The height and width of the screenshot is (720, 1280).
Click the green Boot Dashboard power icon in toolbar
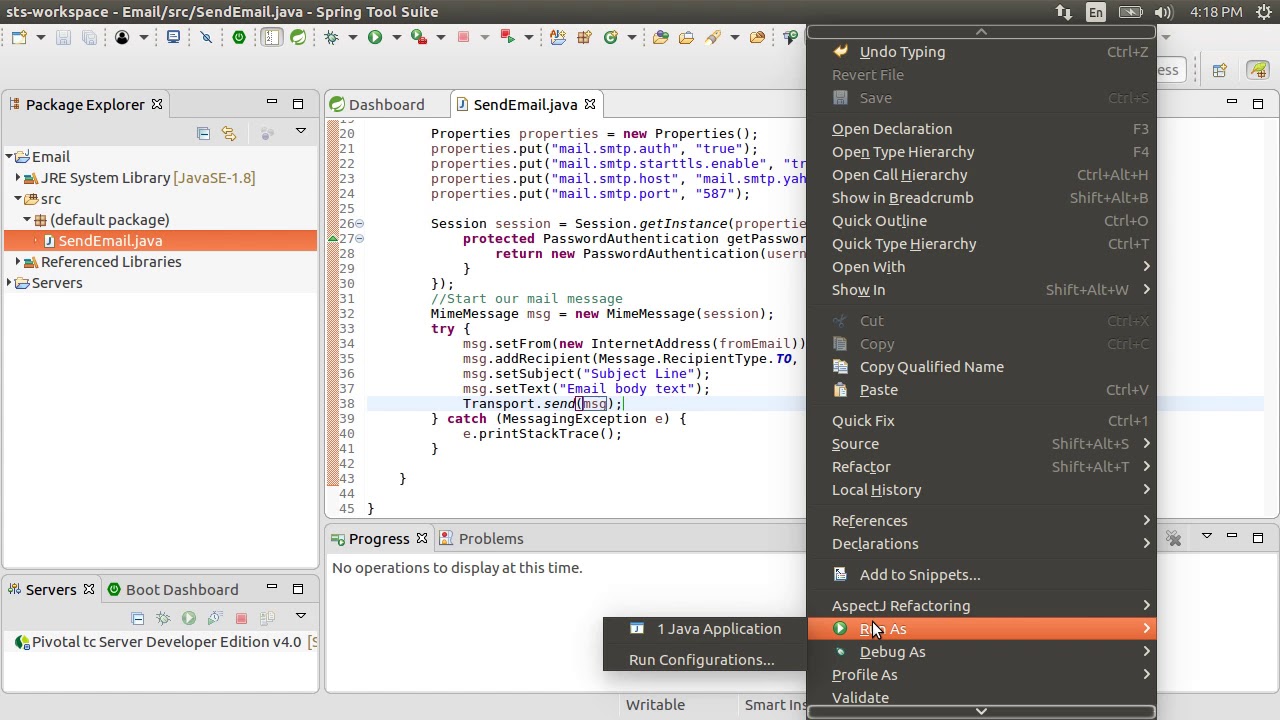[239, 37]
